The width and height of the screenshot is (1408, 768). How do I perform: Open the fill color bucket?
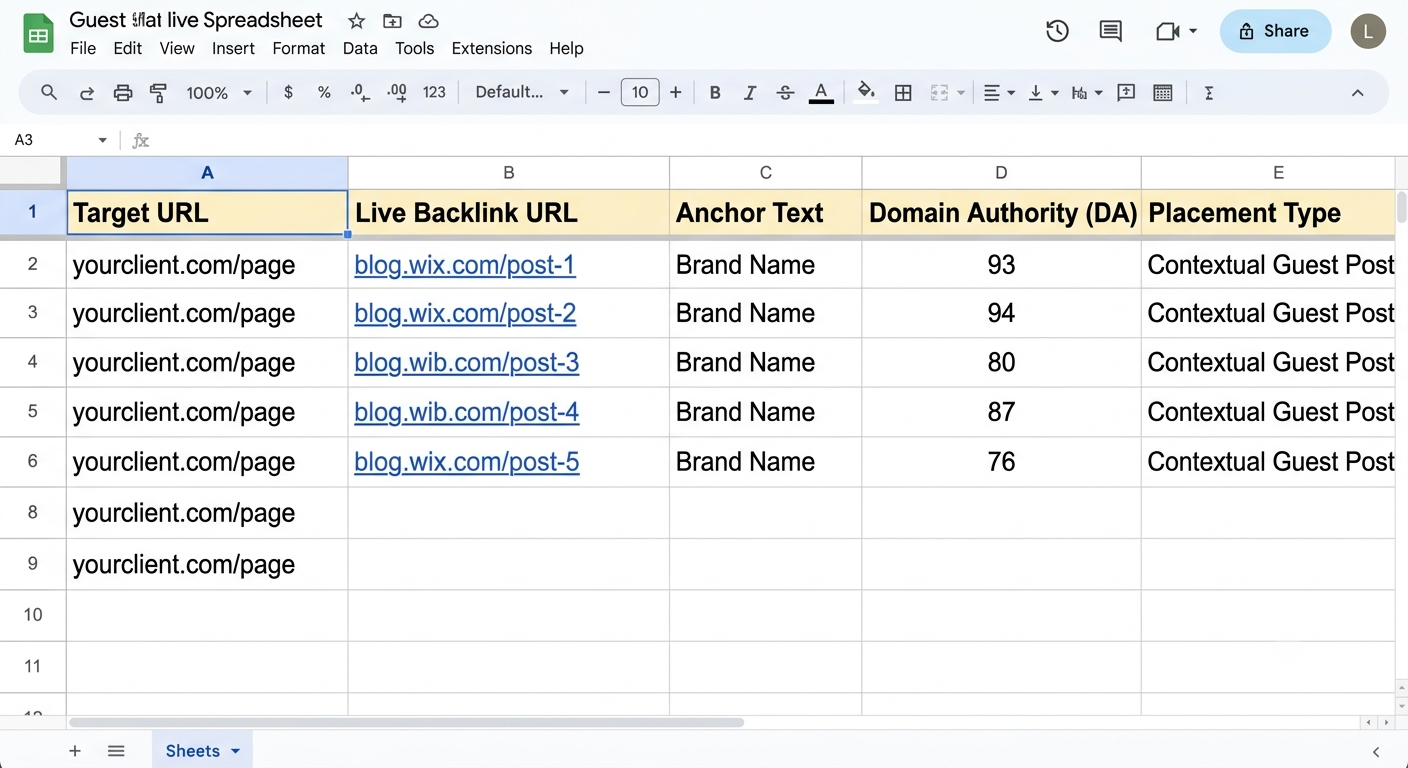(866, 92)
